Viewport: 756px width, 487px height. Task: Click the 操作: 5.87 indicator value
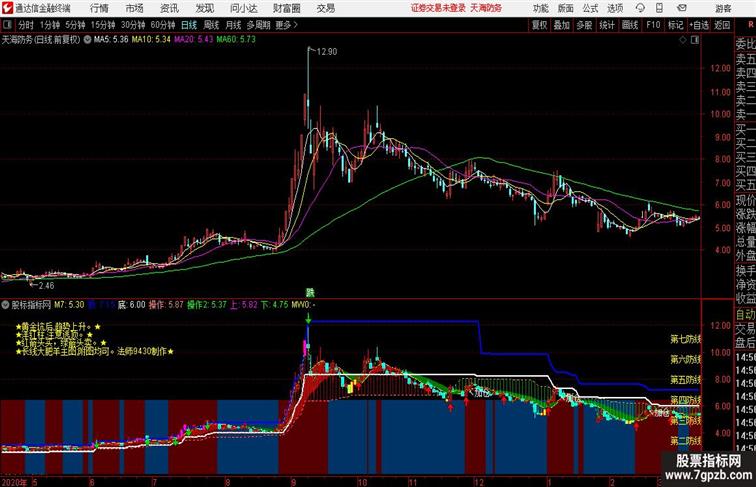(x=166, y=305)
